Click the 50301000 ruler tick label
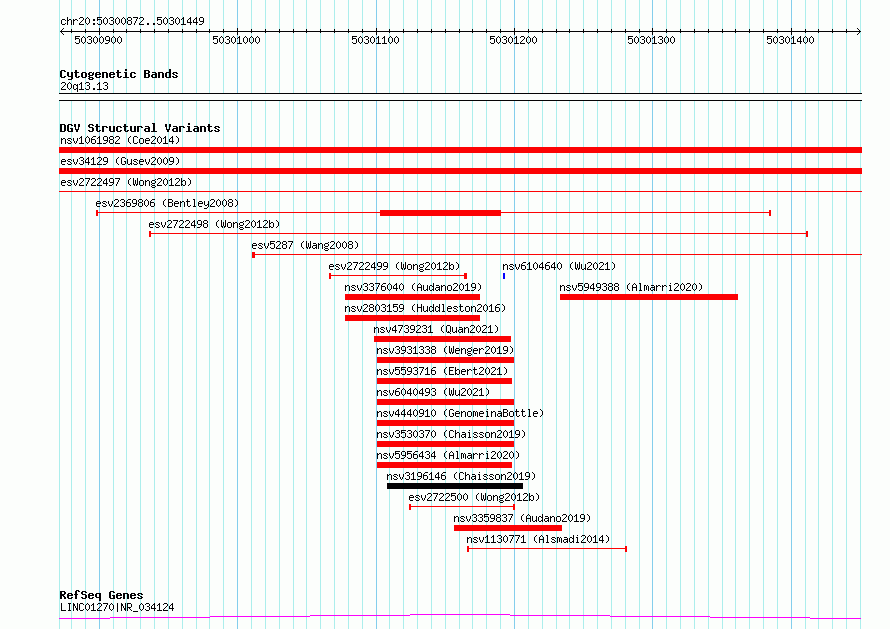Viewport: 890px width, 629px height. coord(236,40)
